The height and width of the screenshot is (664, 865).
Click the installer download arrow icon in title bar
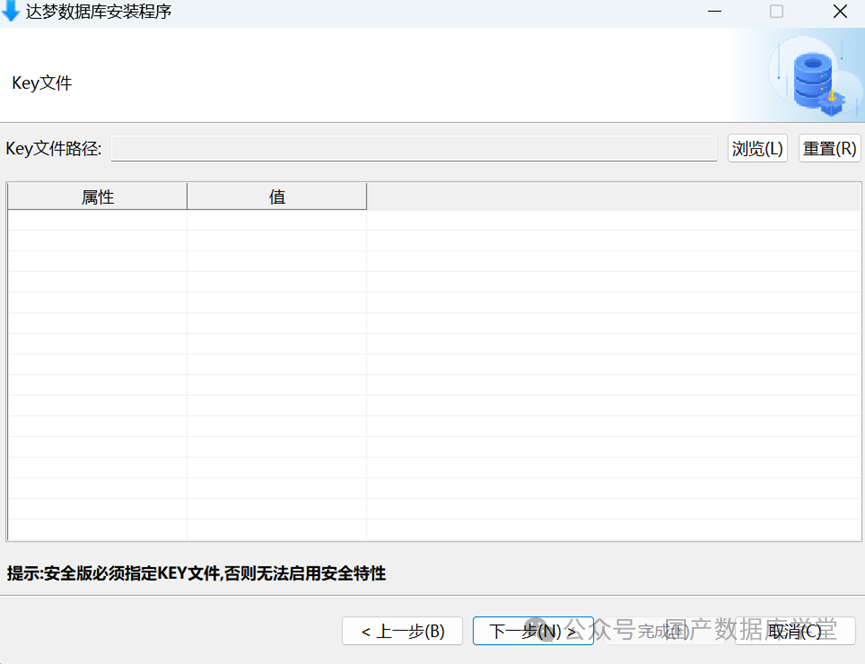point(10,11)
